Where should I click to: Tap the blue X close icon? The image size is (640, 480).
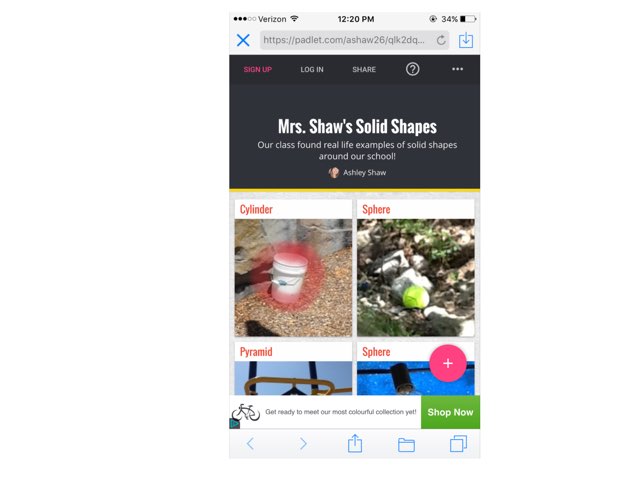click(243, 40)
